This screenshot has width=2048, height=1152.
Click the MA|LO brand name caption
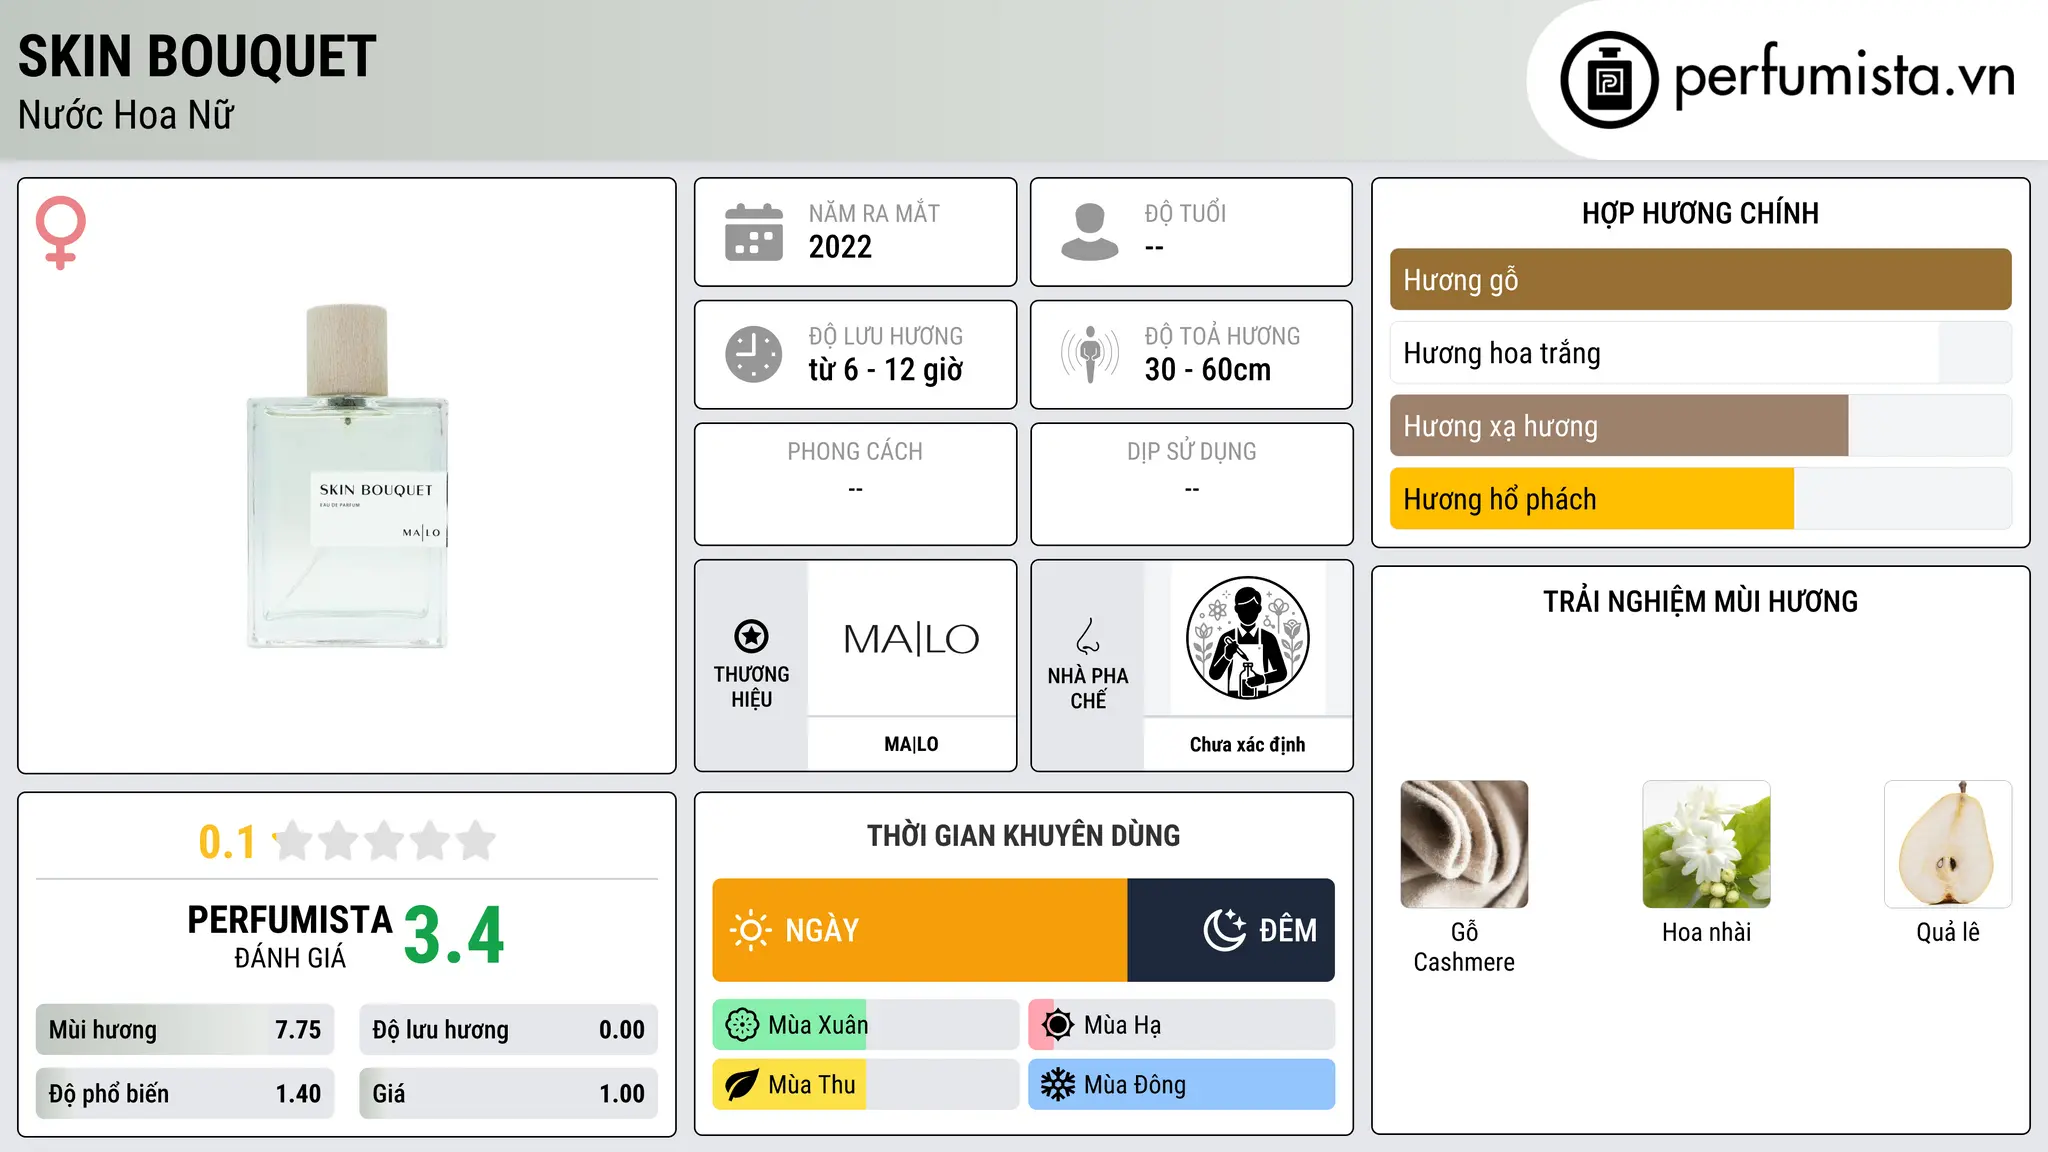(911, 744)
